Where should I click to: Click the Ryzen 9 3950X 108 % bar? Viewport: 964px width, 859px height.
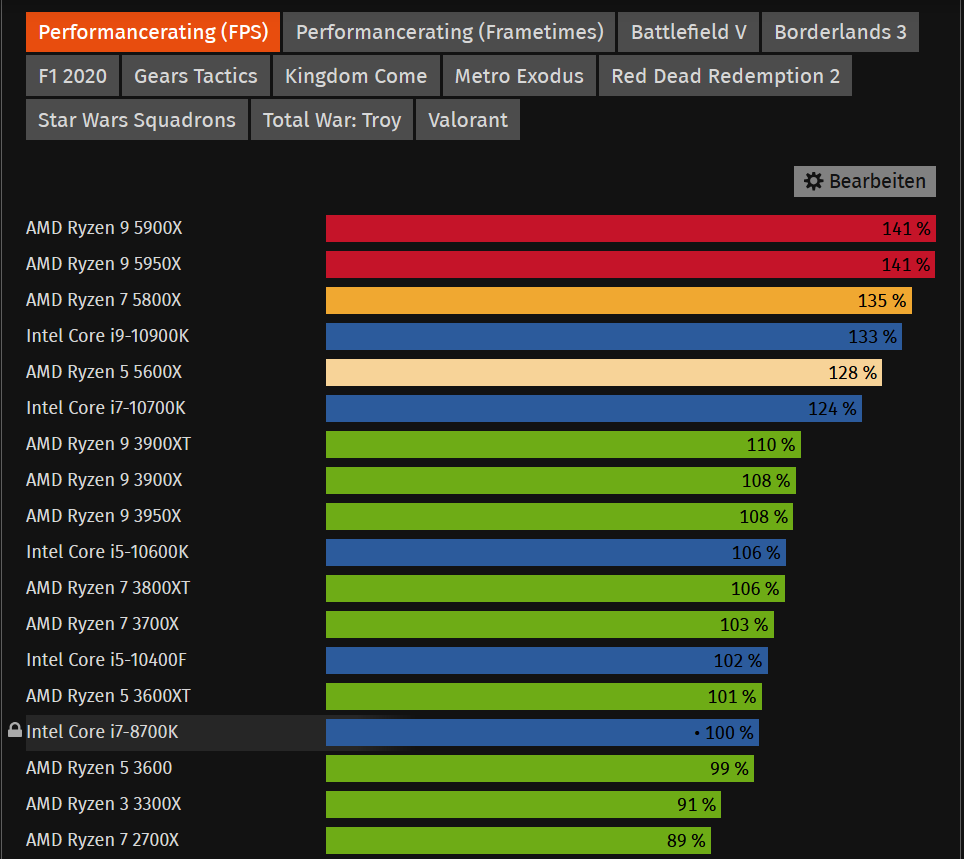point(559,517)
